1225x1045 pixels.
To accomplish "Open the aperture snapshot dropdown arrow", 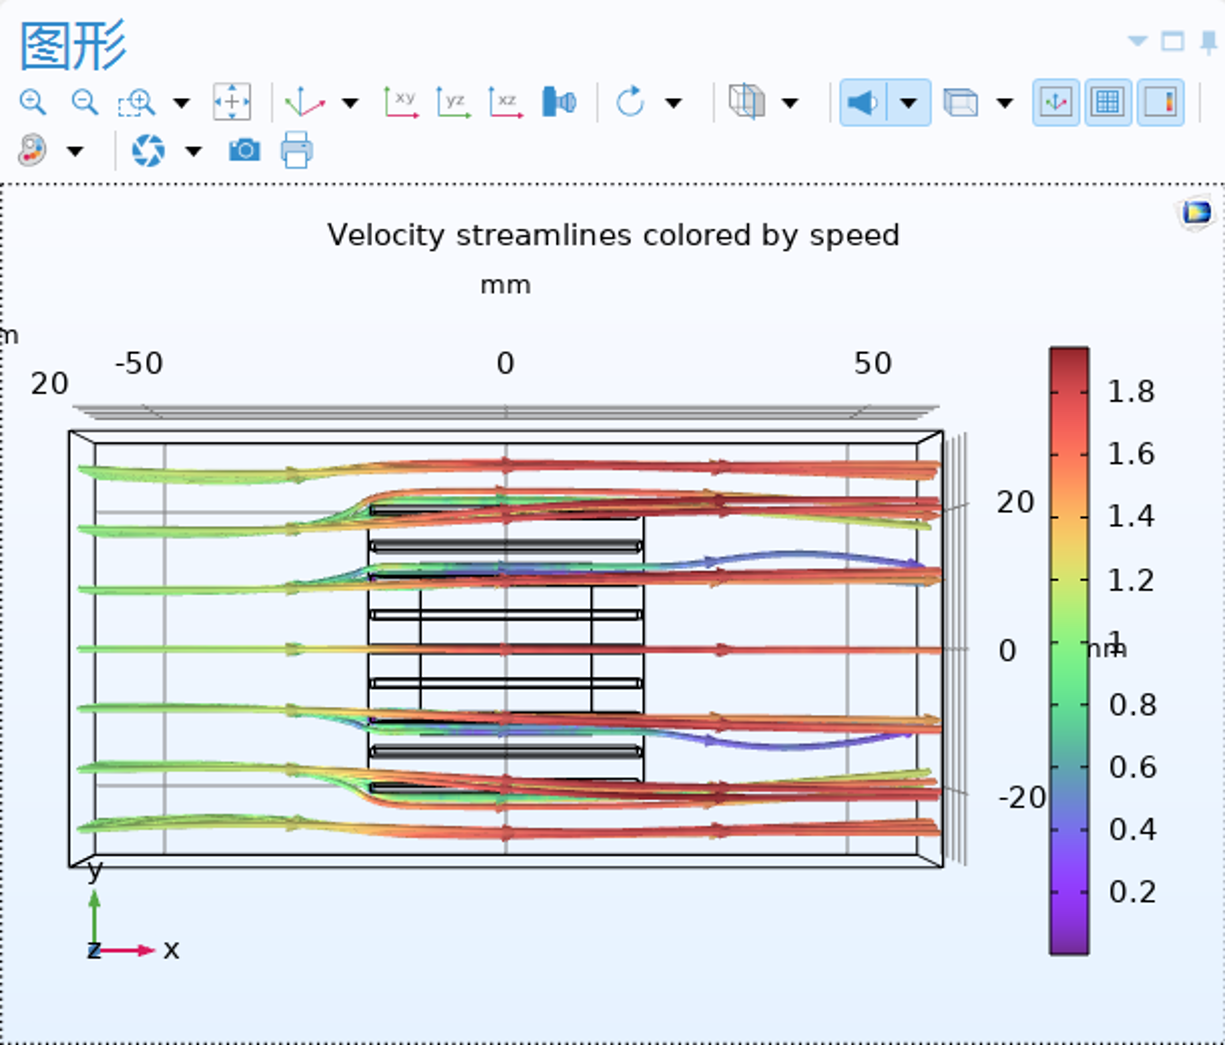I will pos(193,152).
